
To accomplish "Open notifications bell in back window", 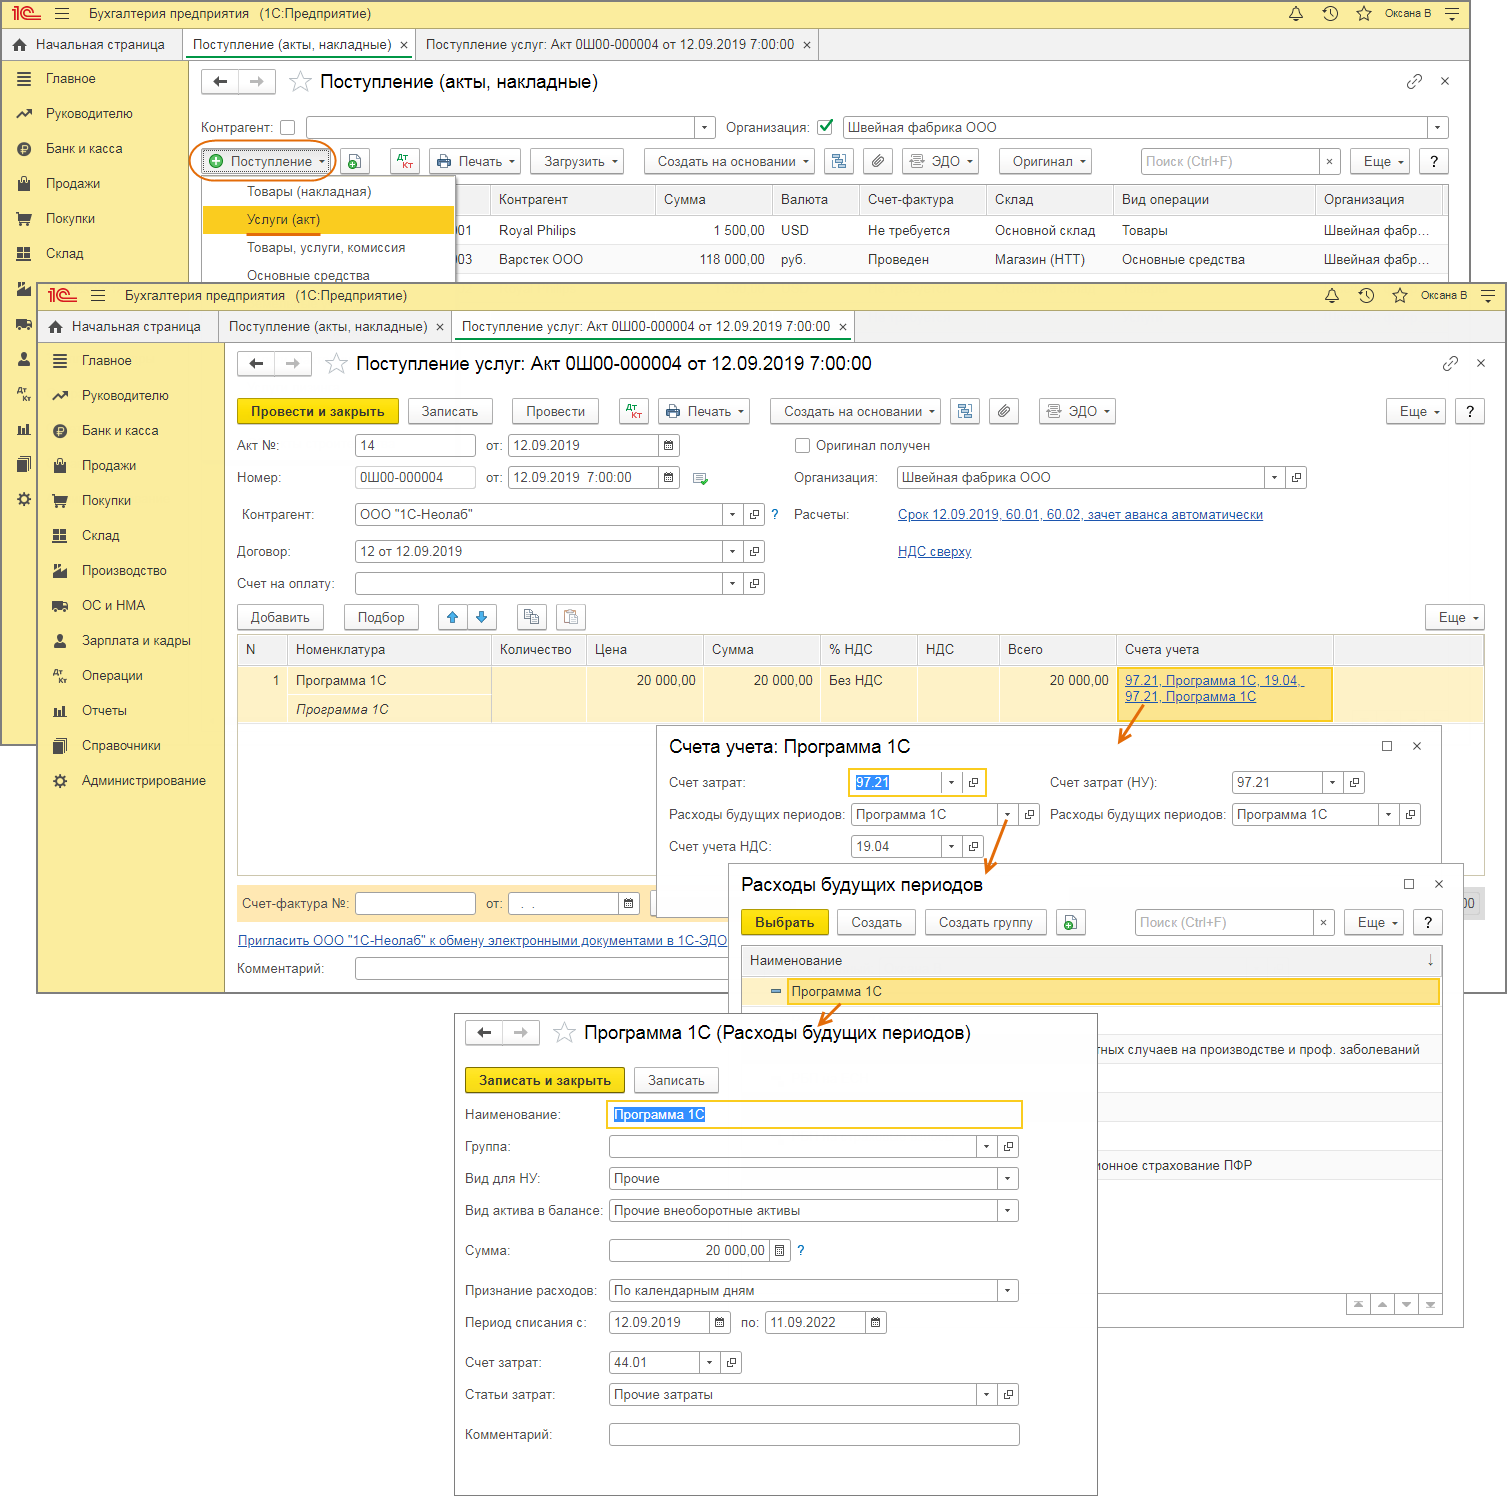I will (x=1296, y=14).
